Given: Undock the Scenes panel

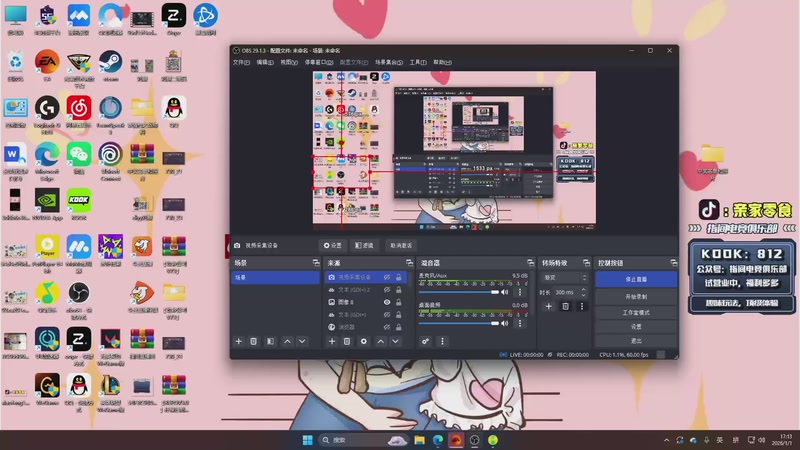Looking at the screenshot, I should point(316,263).
